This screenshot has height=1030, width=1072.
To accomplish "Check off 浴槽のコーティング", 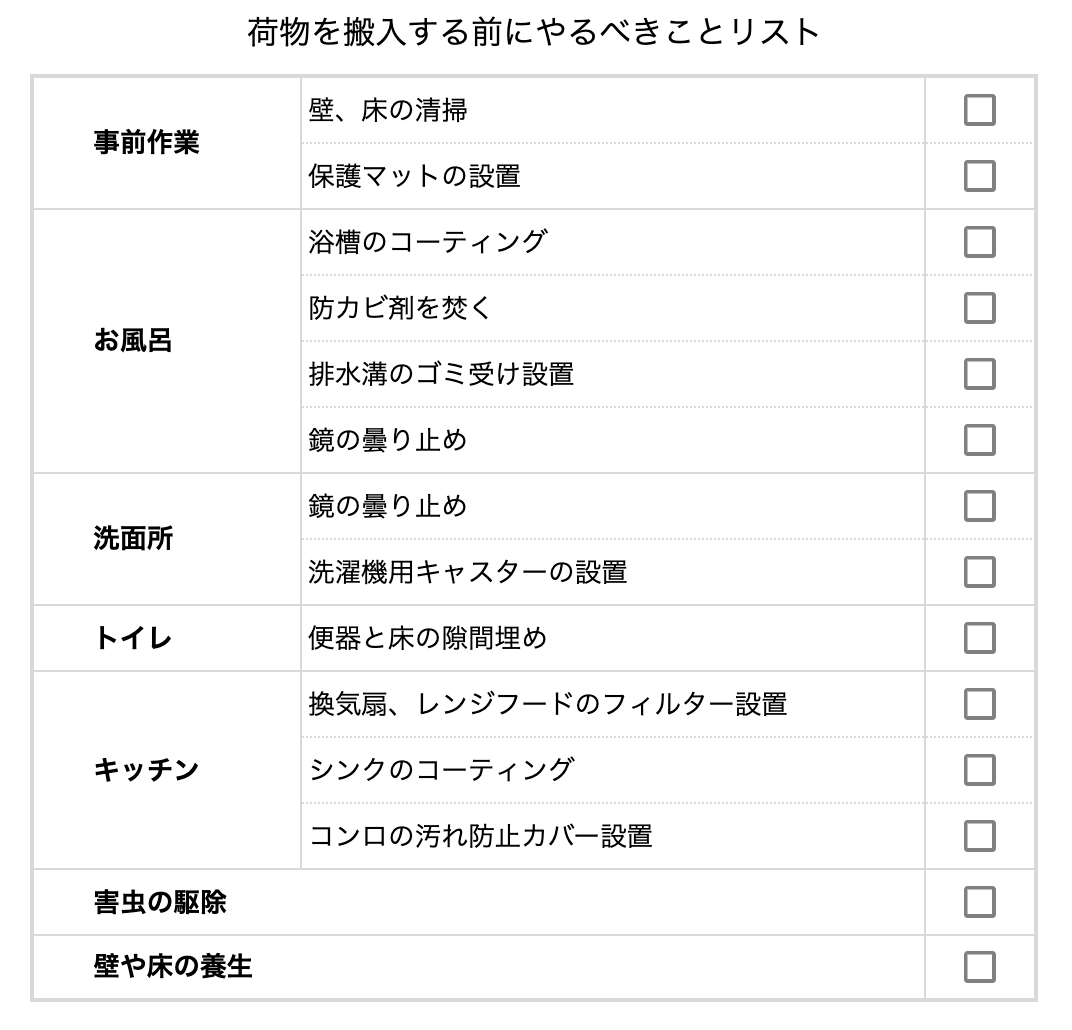I will (979, 242).
